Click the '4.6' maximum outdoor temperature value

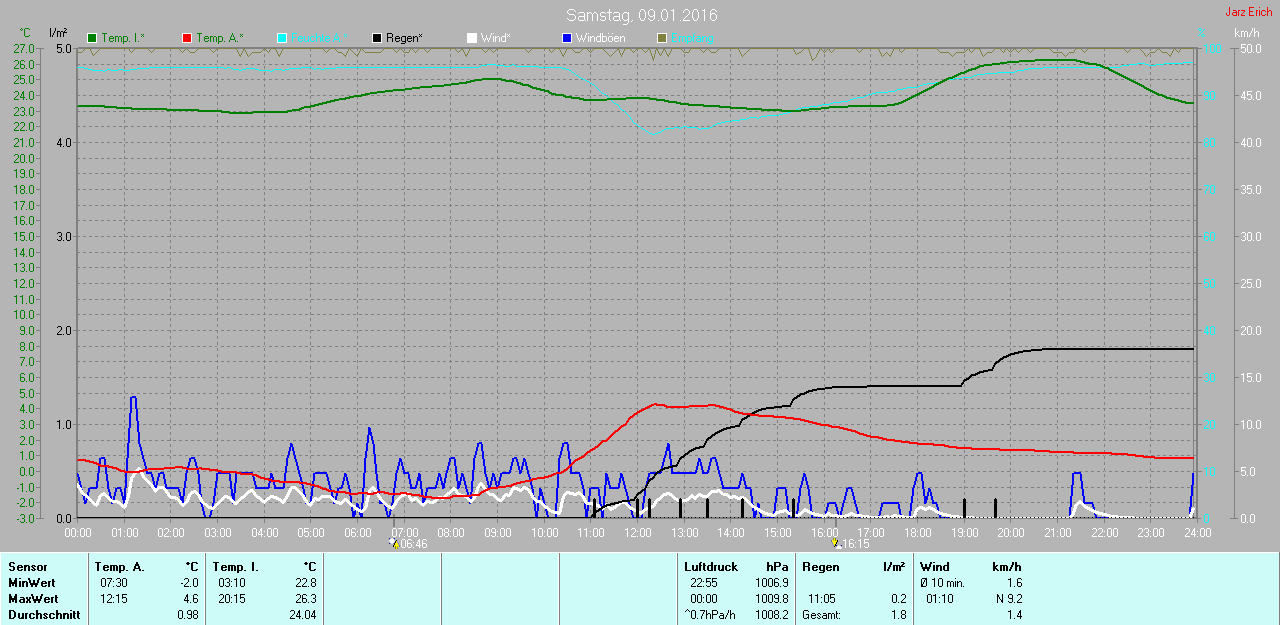[x=191, y=599]
